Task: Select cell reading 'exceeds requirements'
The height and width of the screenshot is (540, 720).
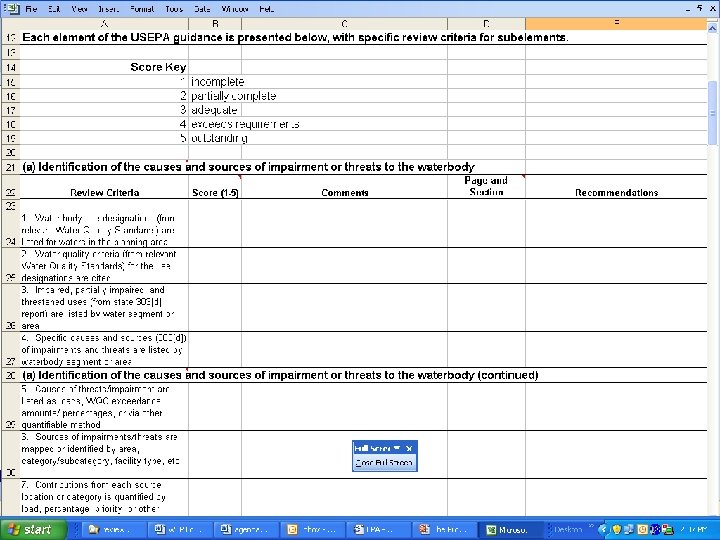Action: [x=215, y=124]
